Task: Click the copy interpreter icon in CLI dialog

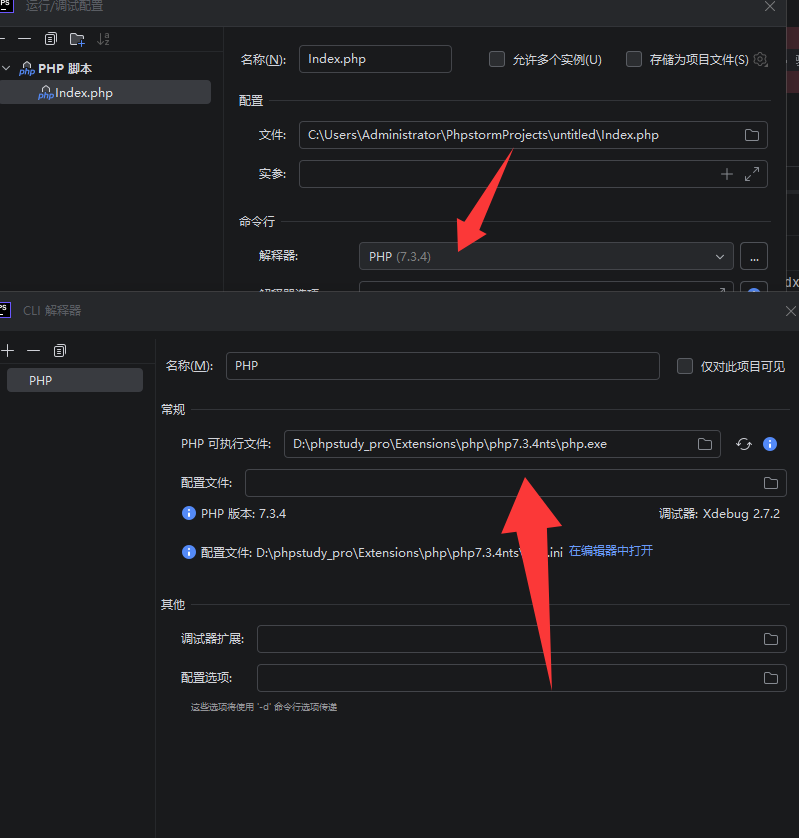Action: 60,351
